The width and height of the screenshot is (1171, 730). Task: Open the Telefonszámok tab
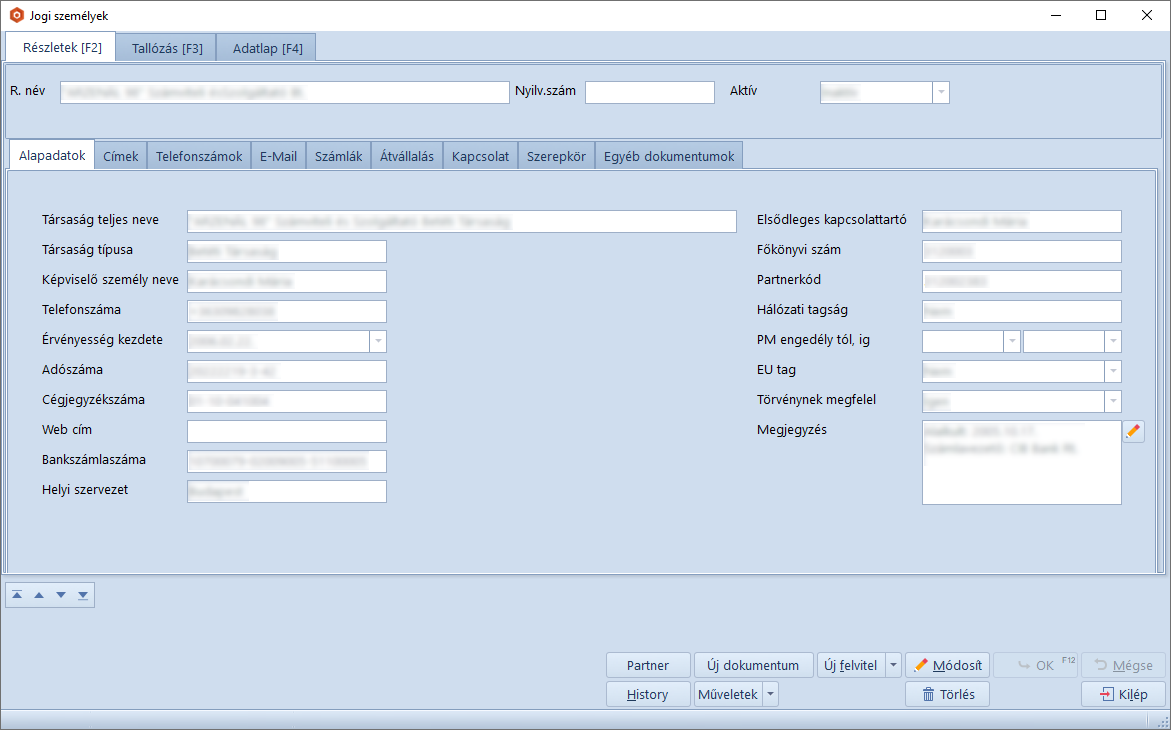coord(199,156)
